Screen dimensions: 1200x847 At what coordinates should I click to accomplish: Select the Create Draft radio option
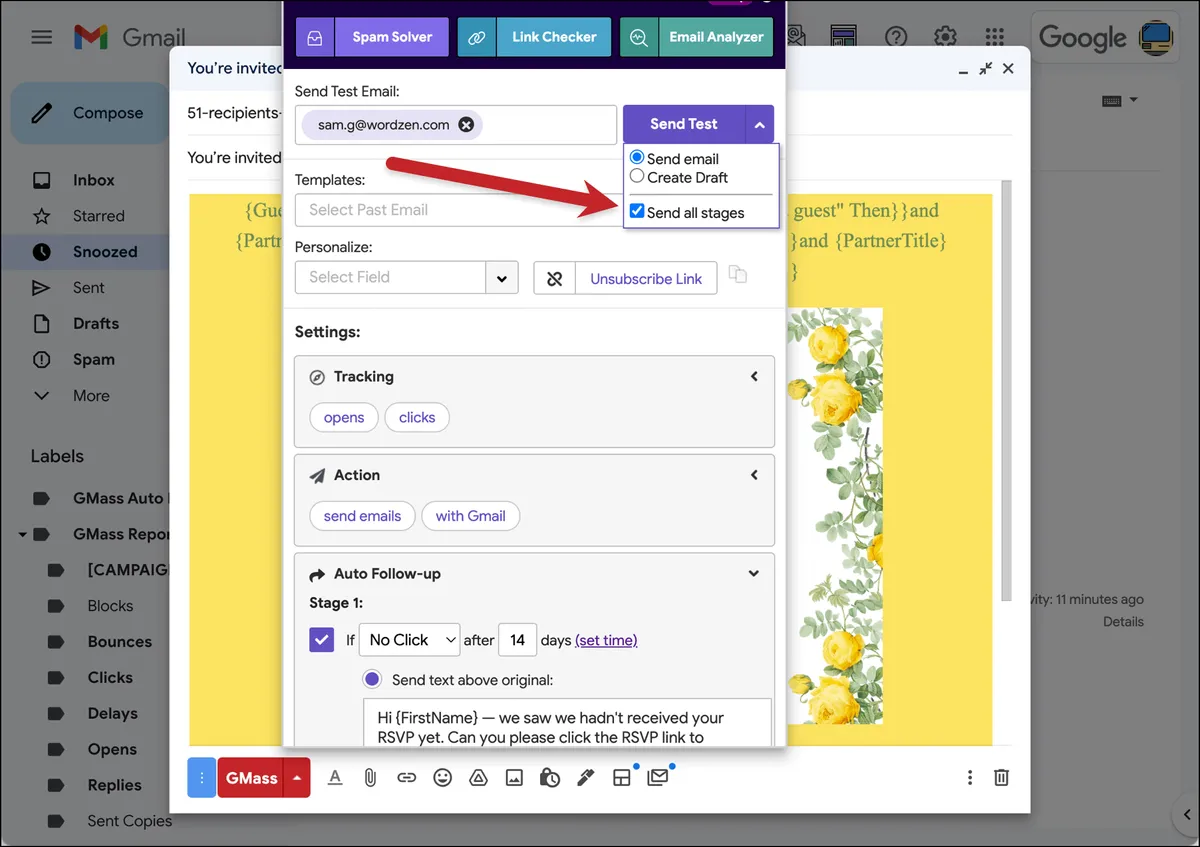pyautogui.click(x=637, y=176)
